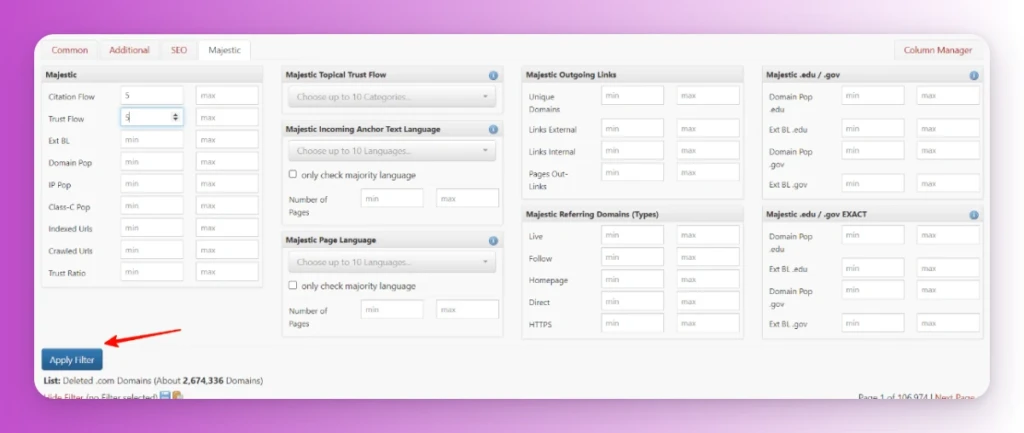Click into the Trust Flow max field
This screenshot has width=1024, height=433.
pyautogui.click(x=227, y=118)
